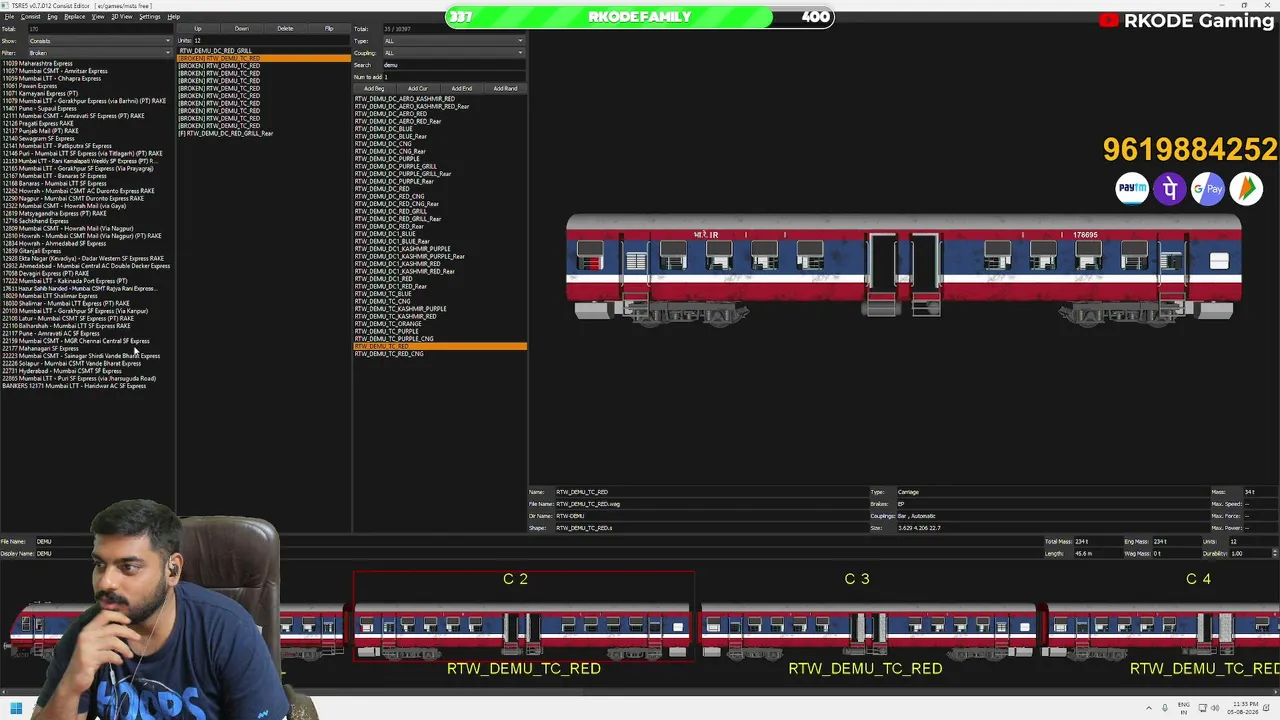Select consist 12859 Gitanjali Express
The width and height of the screenshot is (1280, 720).
(x=33, y=251)
